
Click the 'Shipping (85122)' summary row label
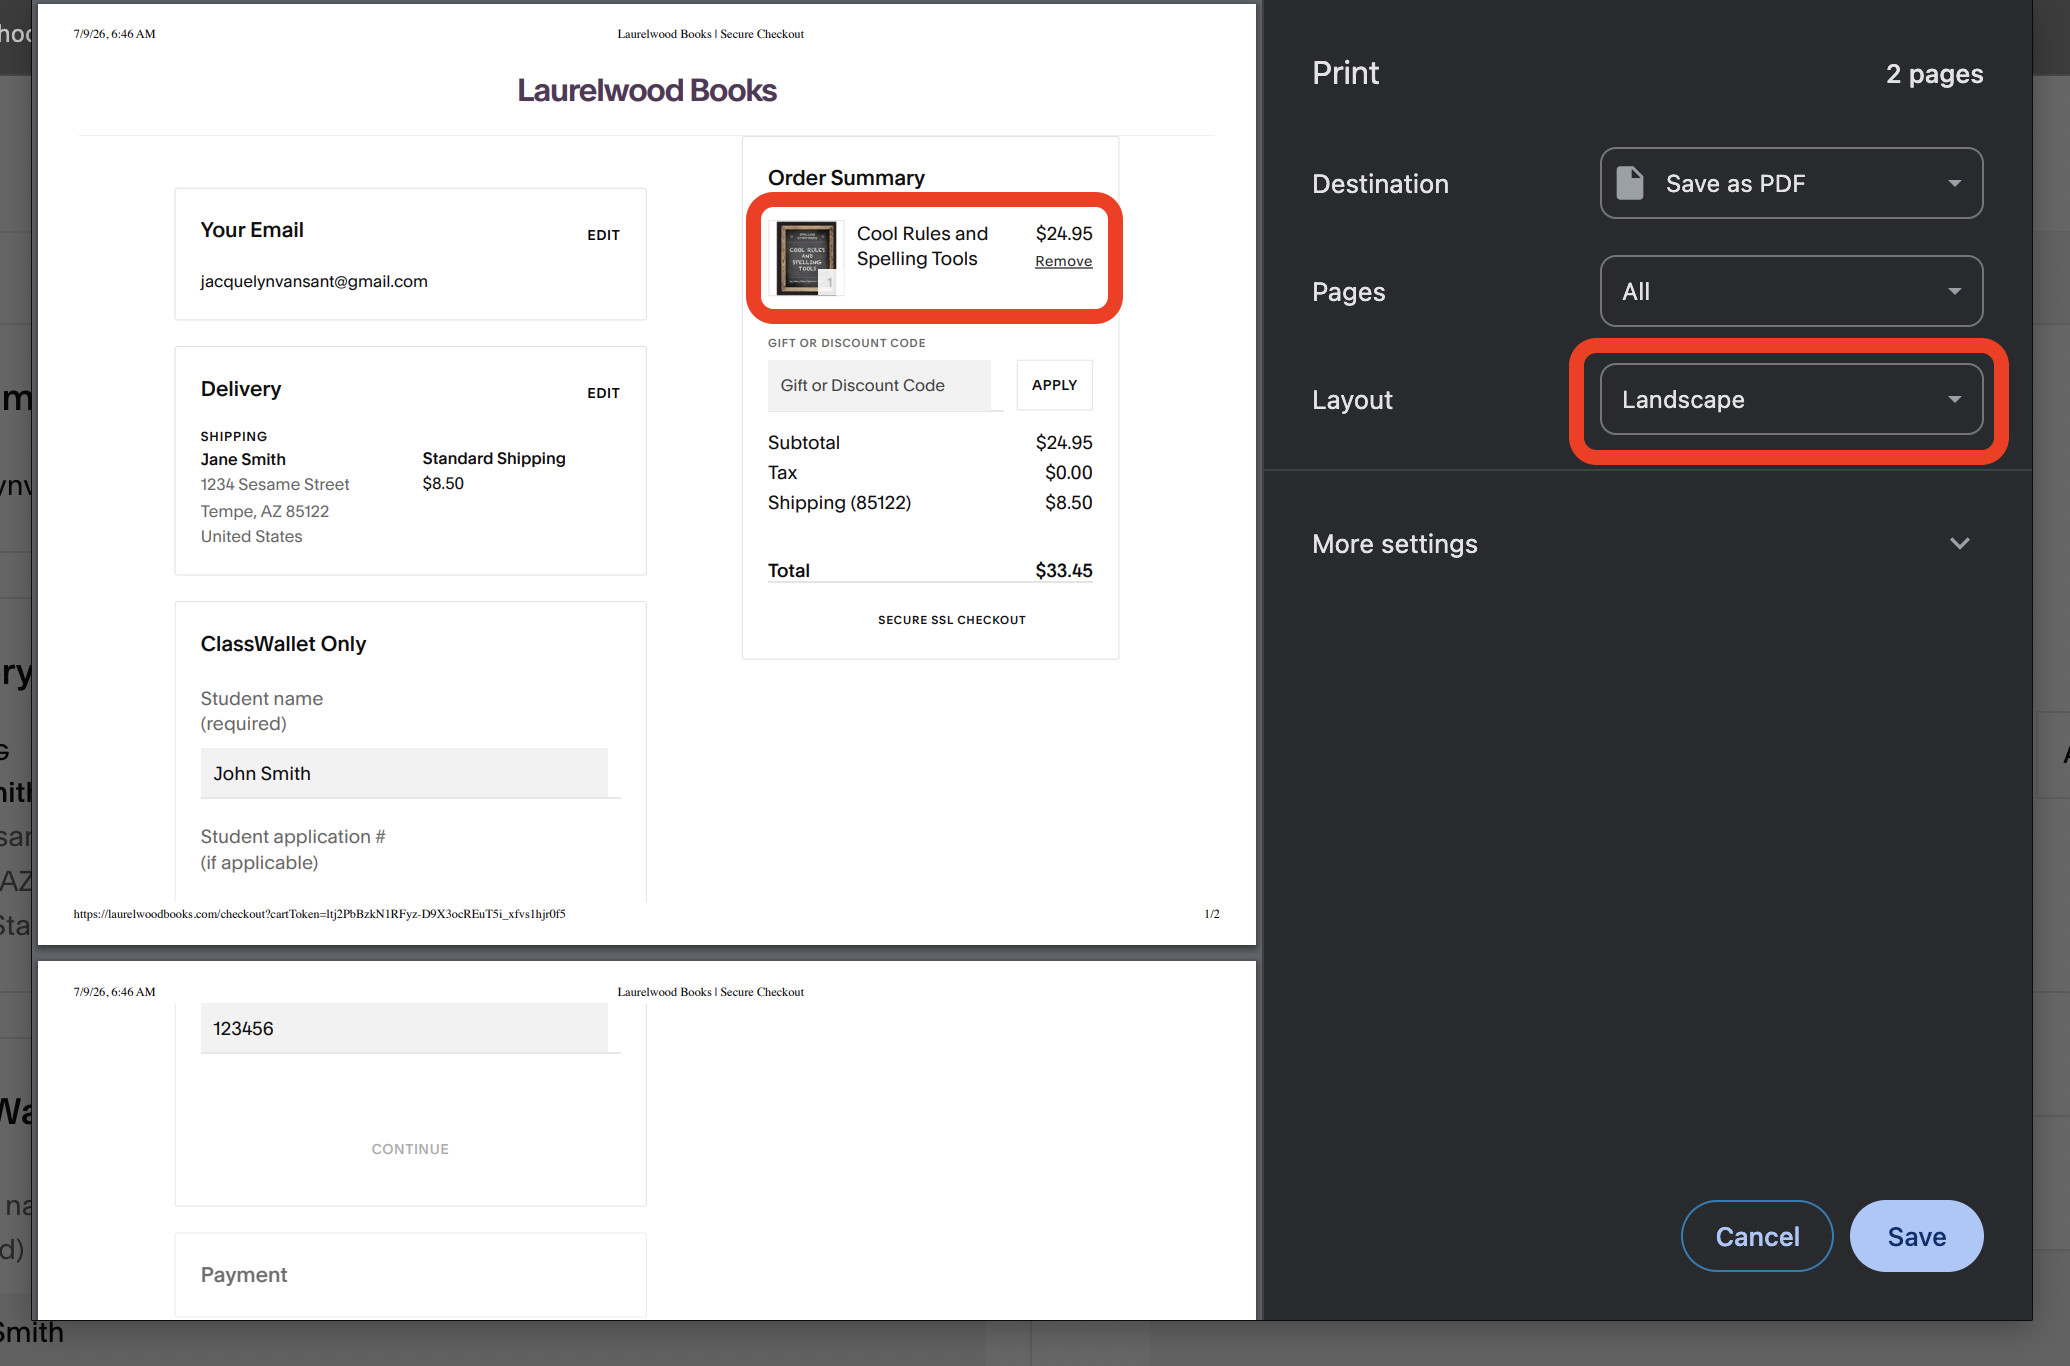[x=839, y=502]
